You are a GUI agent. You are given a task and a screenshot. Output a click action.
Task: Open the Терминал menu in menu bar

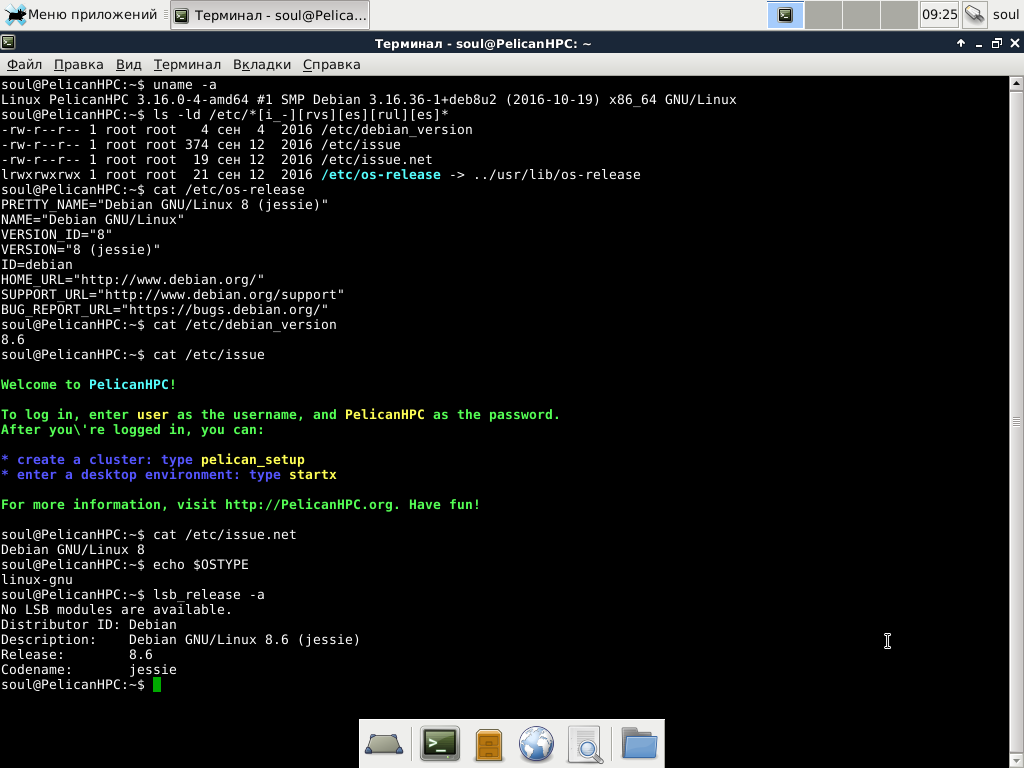[x=187, y=65]
